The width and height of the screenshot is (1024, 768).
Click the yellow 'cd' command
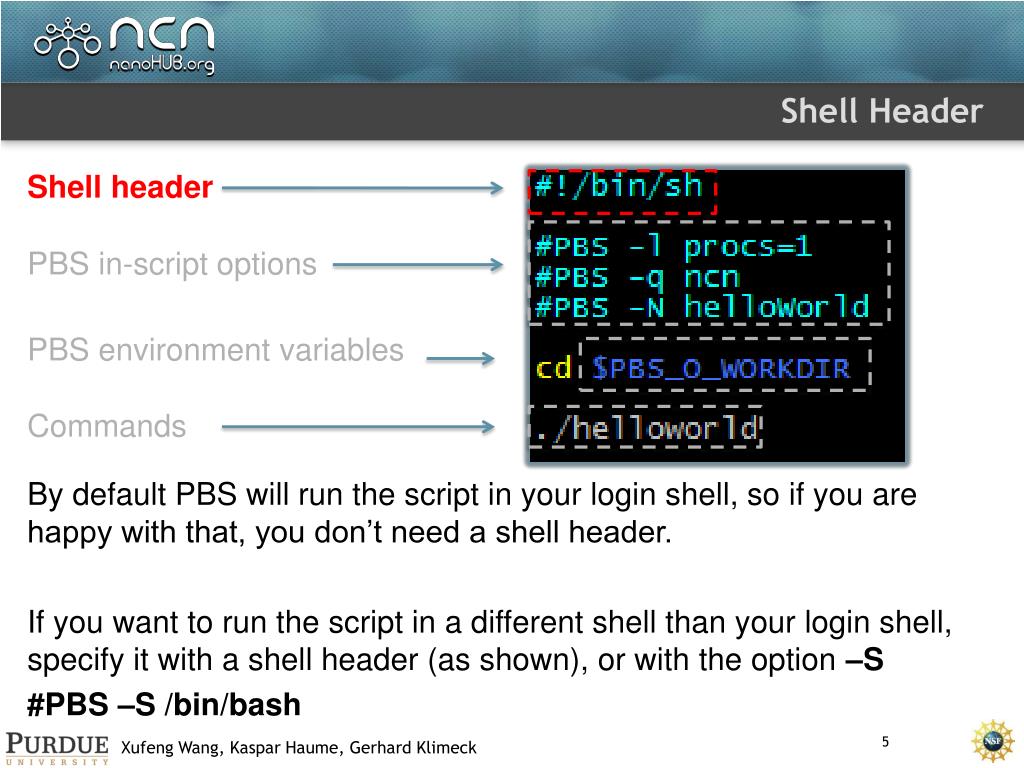click(554, 368)
